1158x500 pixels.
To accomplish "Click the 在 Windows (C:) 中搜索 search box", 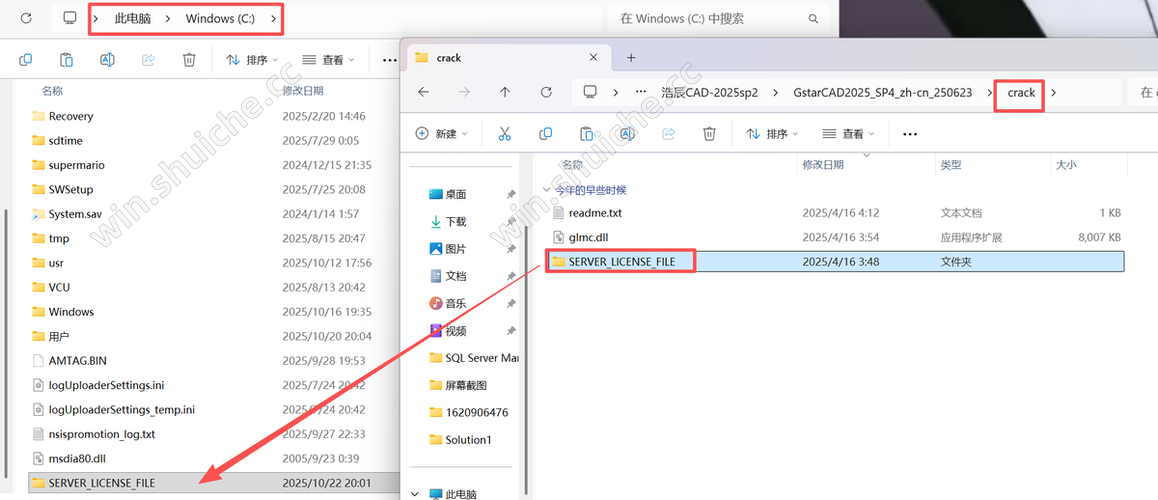I will (710, 19).
